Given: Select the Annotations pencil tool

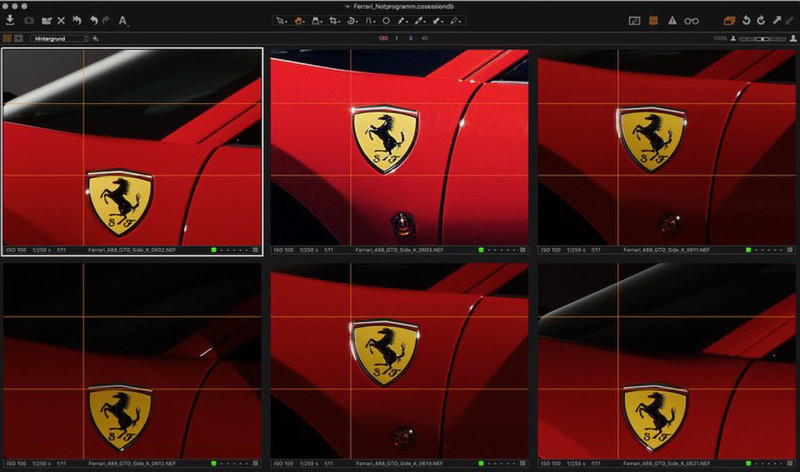Looking at the screenshot, I should [x=454, y=21].
